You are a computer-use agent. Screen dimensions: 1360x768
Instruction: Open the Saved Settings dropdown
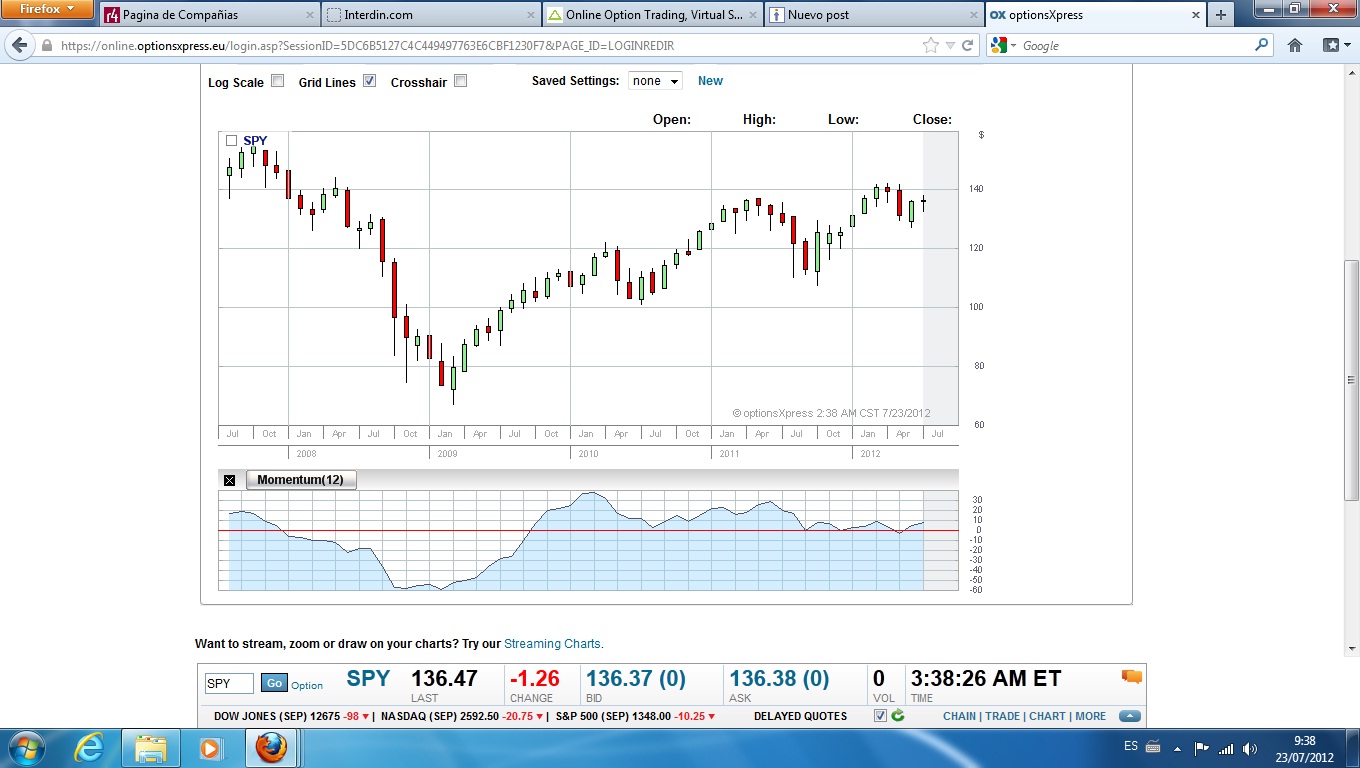(655, 81)
